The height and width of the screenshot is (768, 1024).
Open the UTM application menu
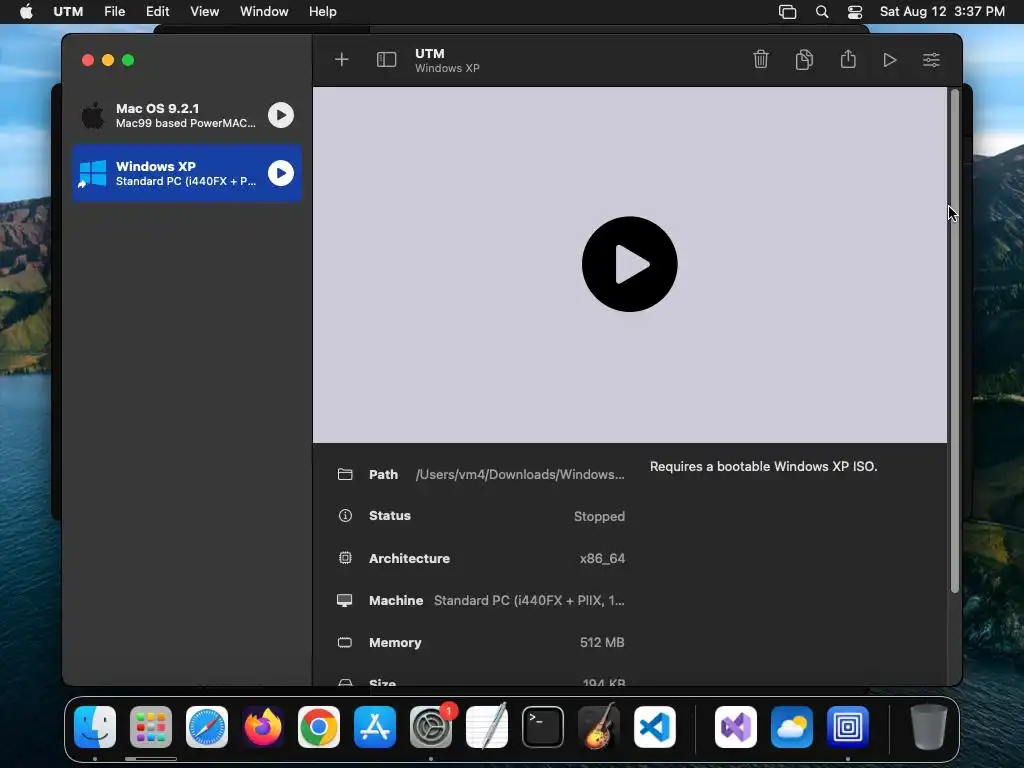(68, 12)
